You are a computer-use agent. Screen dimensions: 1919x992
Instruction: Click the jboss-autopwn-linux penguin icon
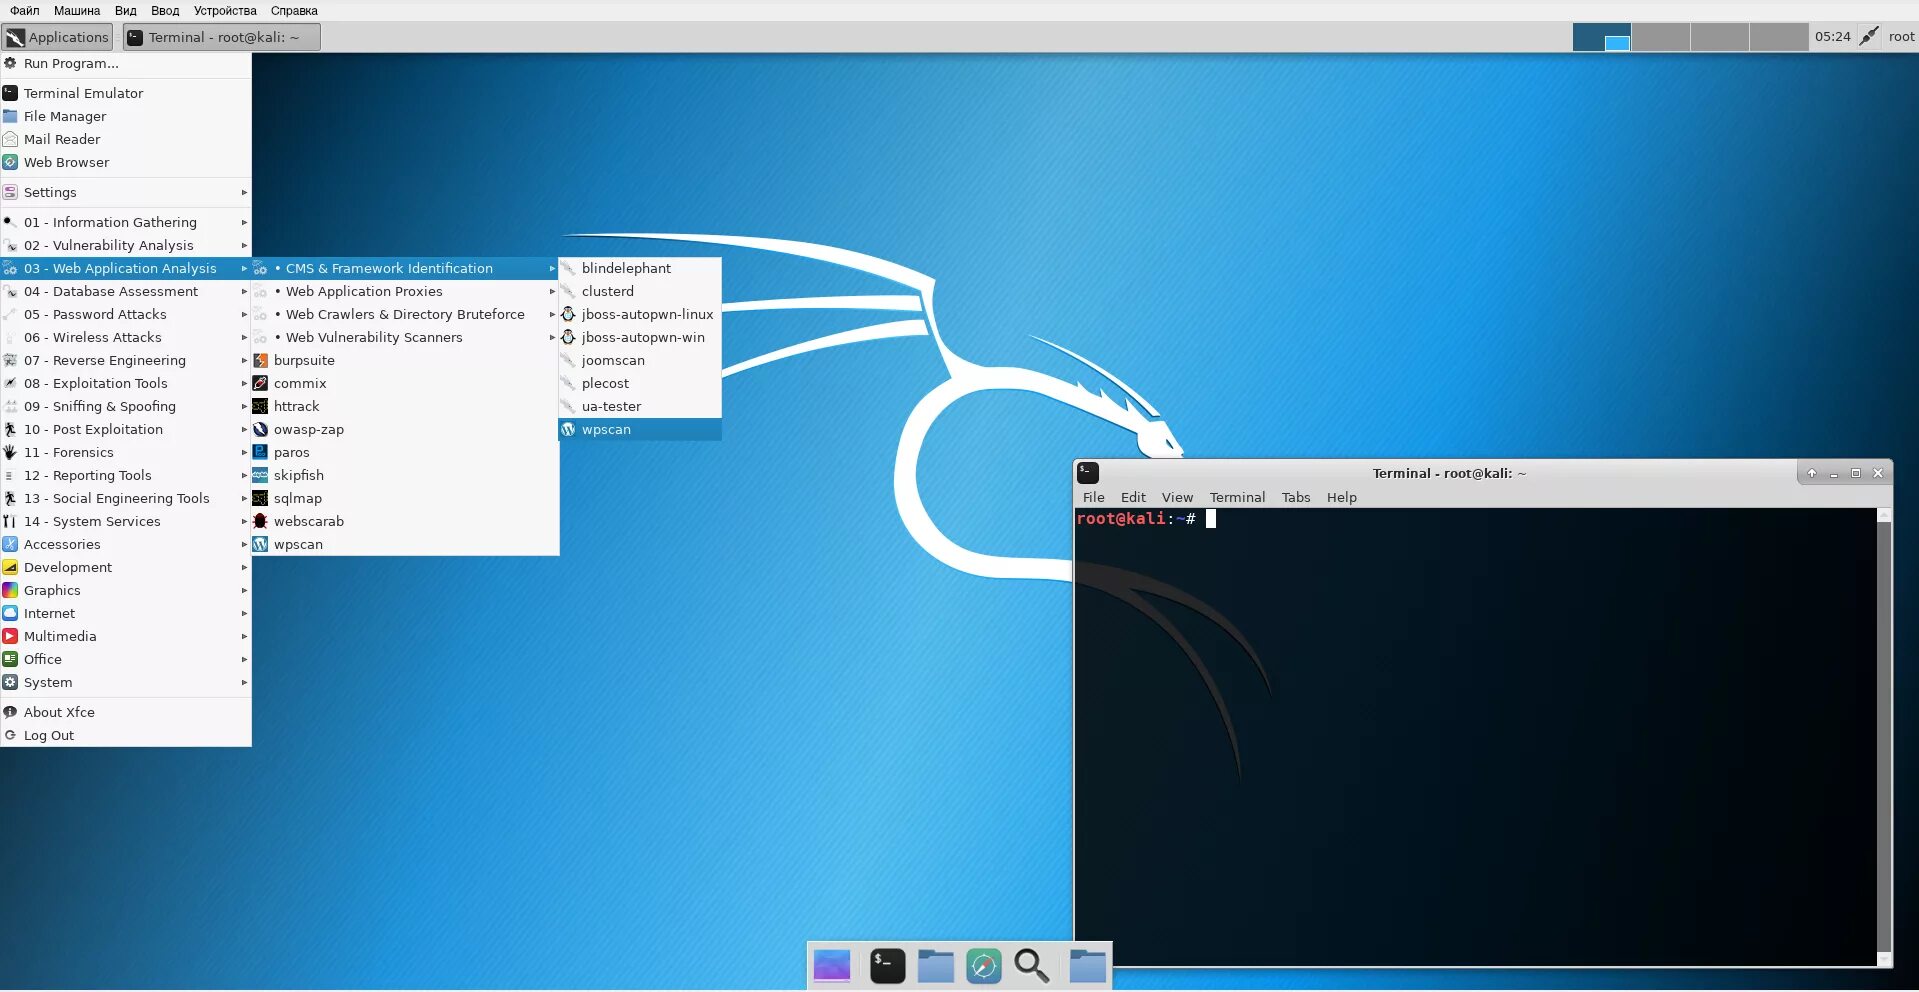(x=568, y=314)
